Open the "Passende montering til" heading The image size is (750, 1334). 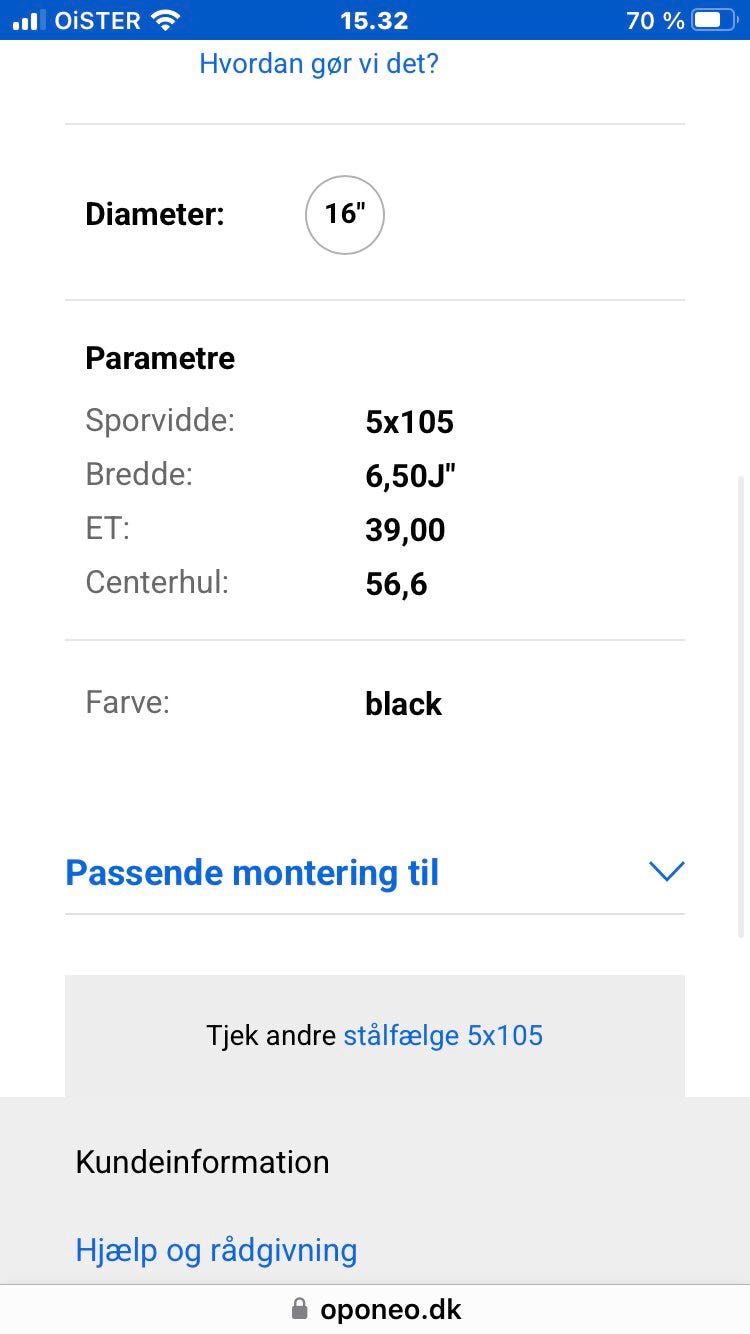[x=252, y=873]
